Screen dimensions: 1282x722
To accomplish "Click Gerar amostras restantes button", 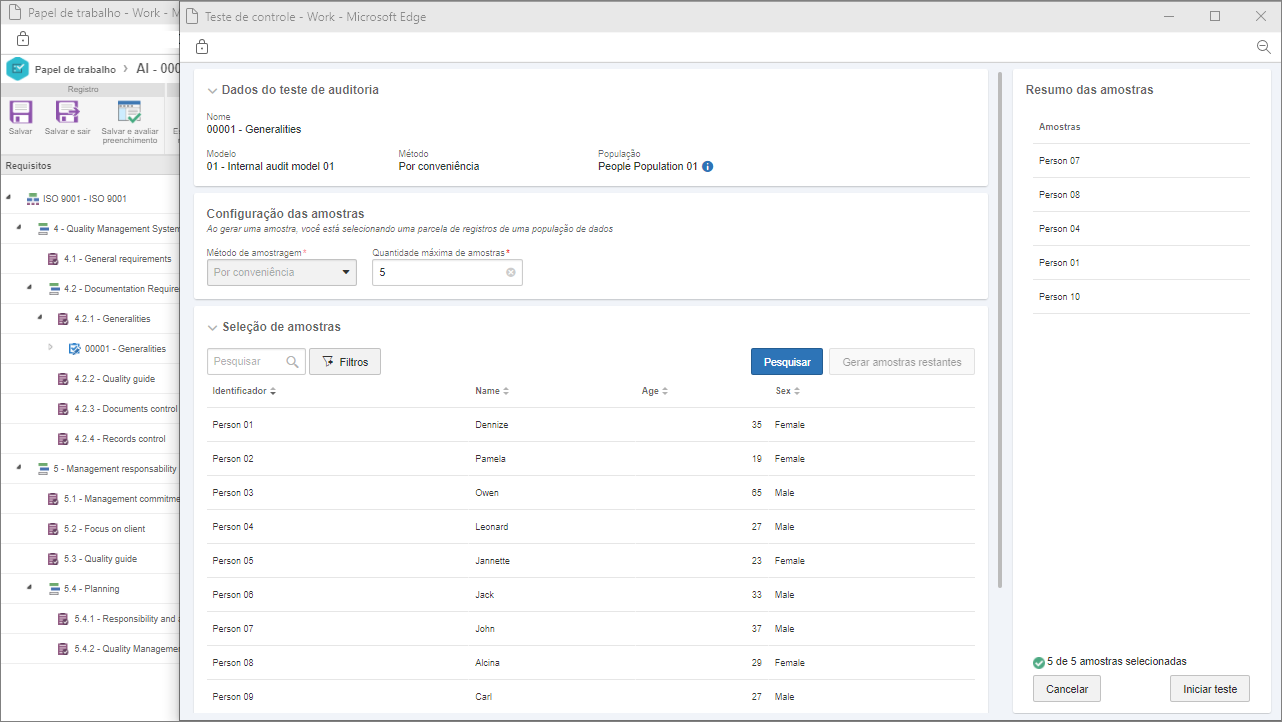I will click(x=902, y=362).
